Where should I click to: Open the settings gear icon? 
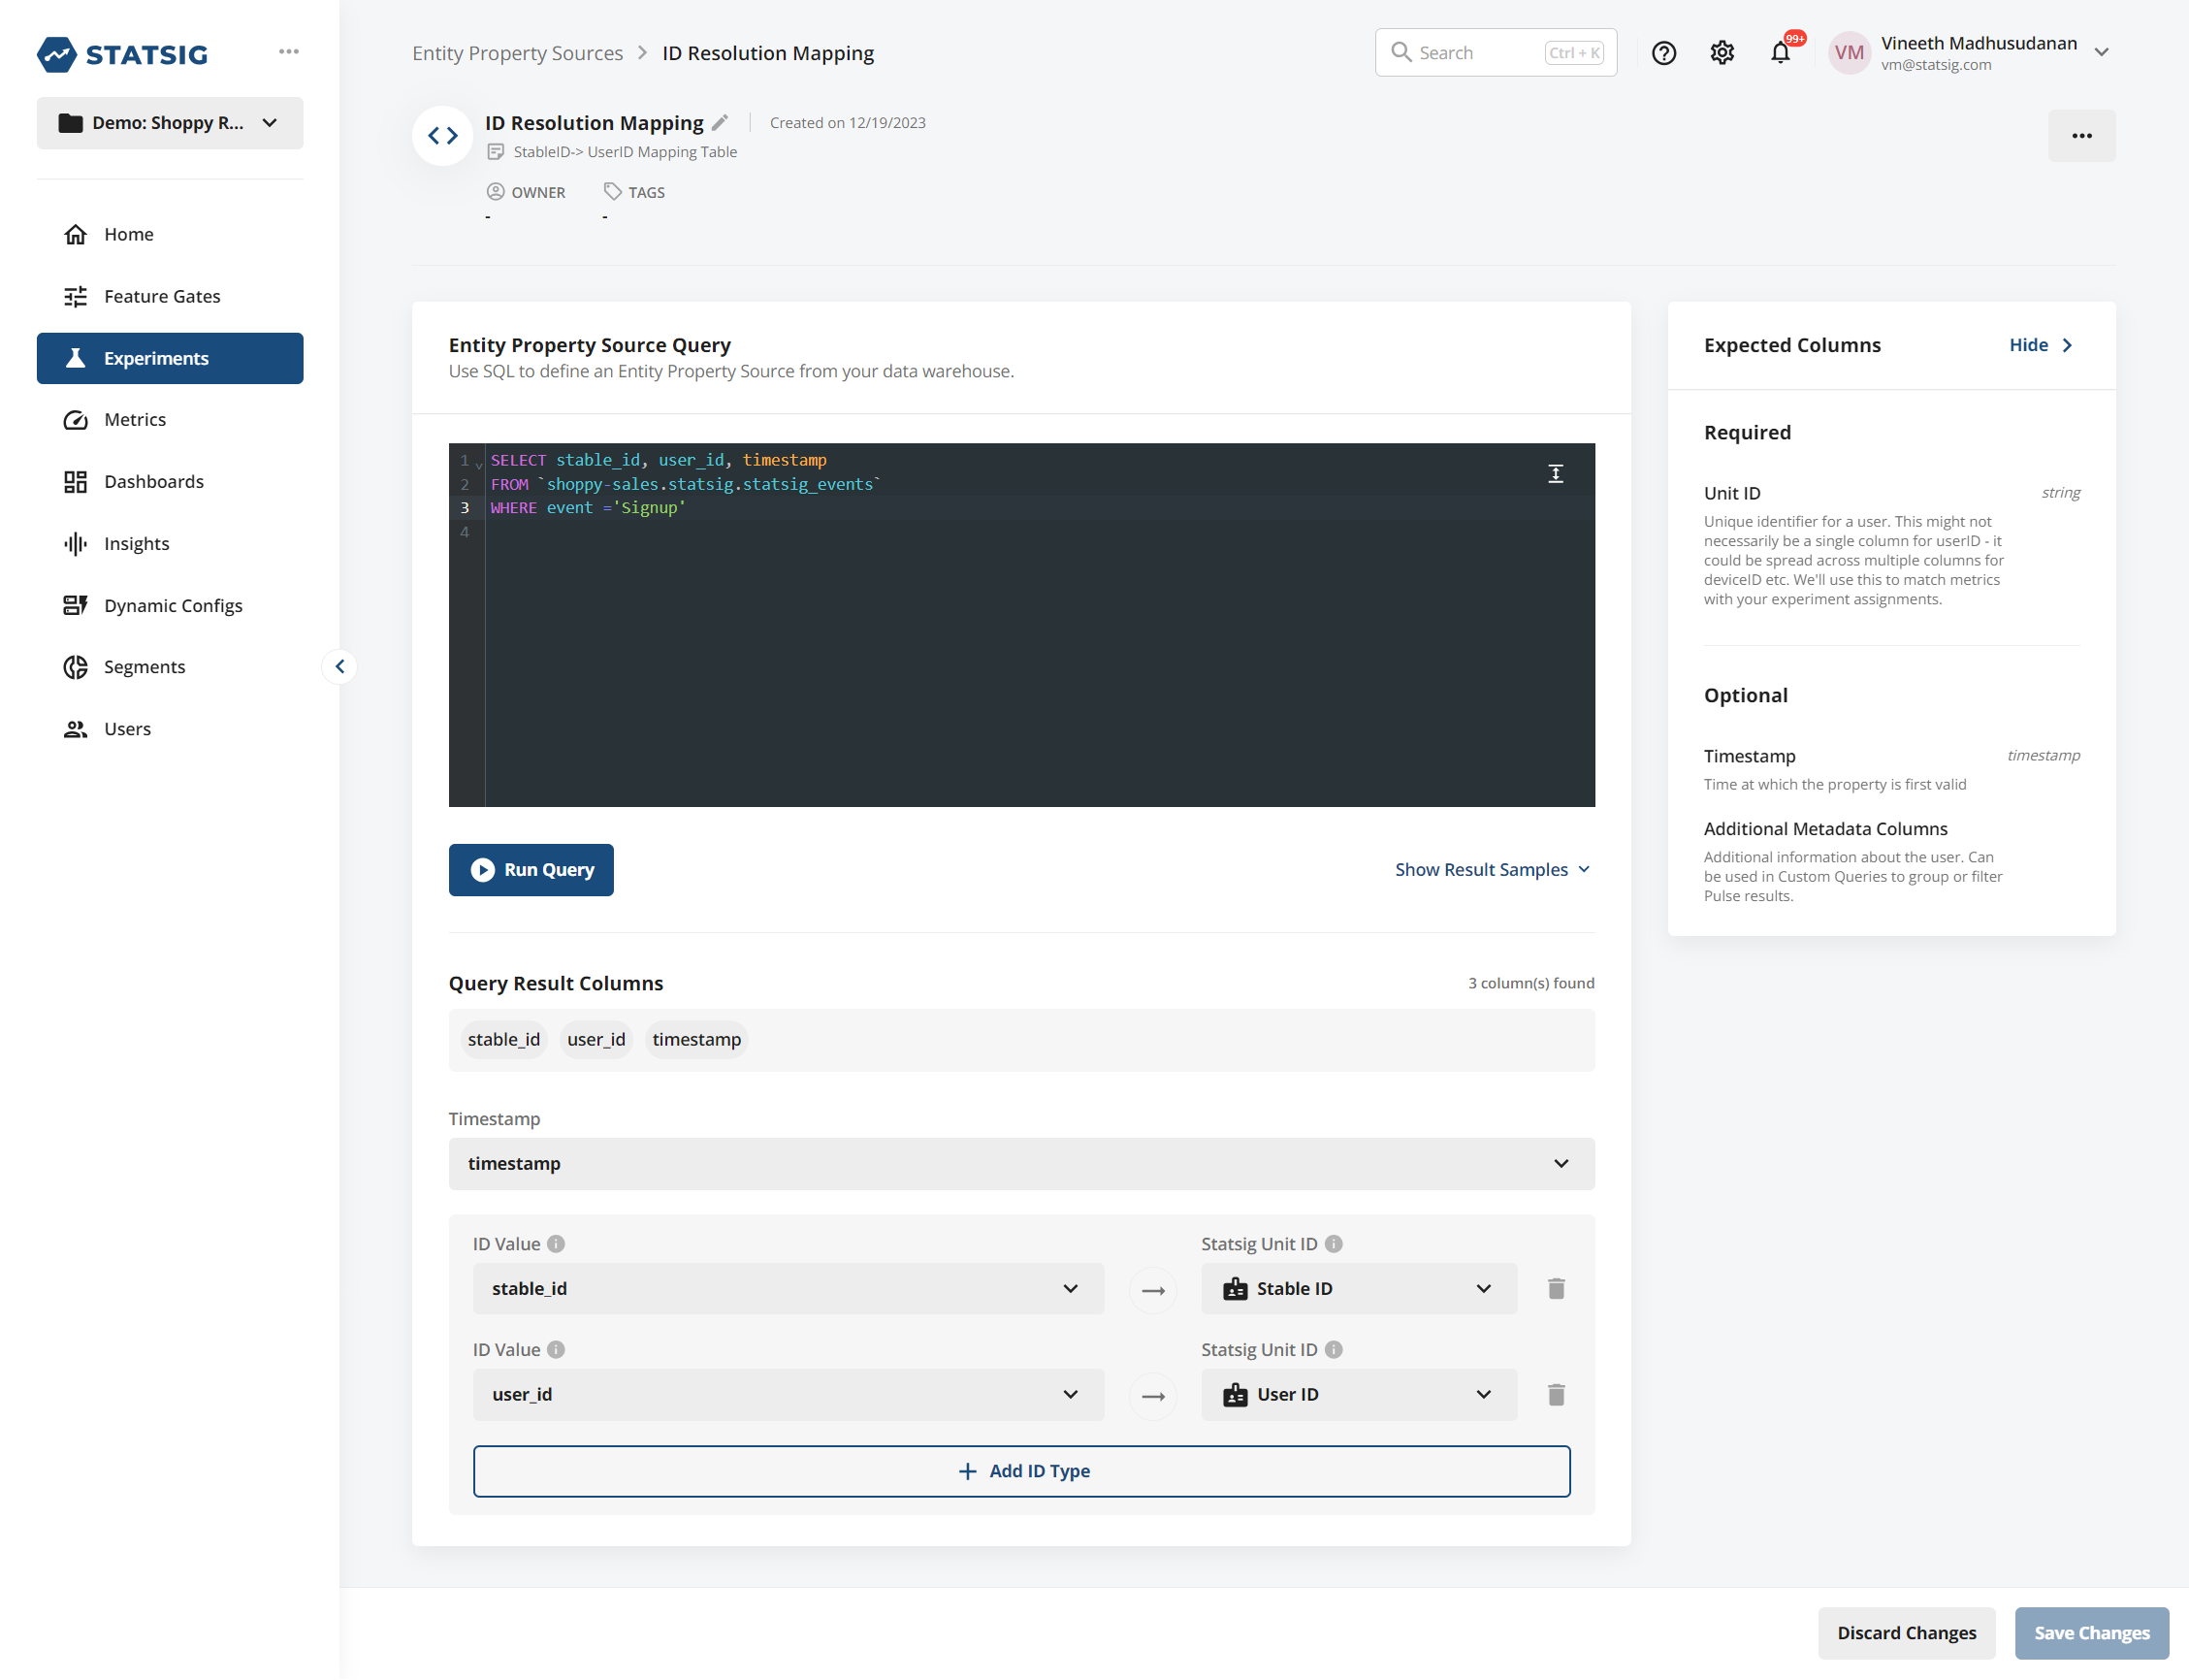1722,52
